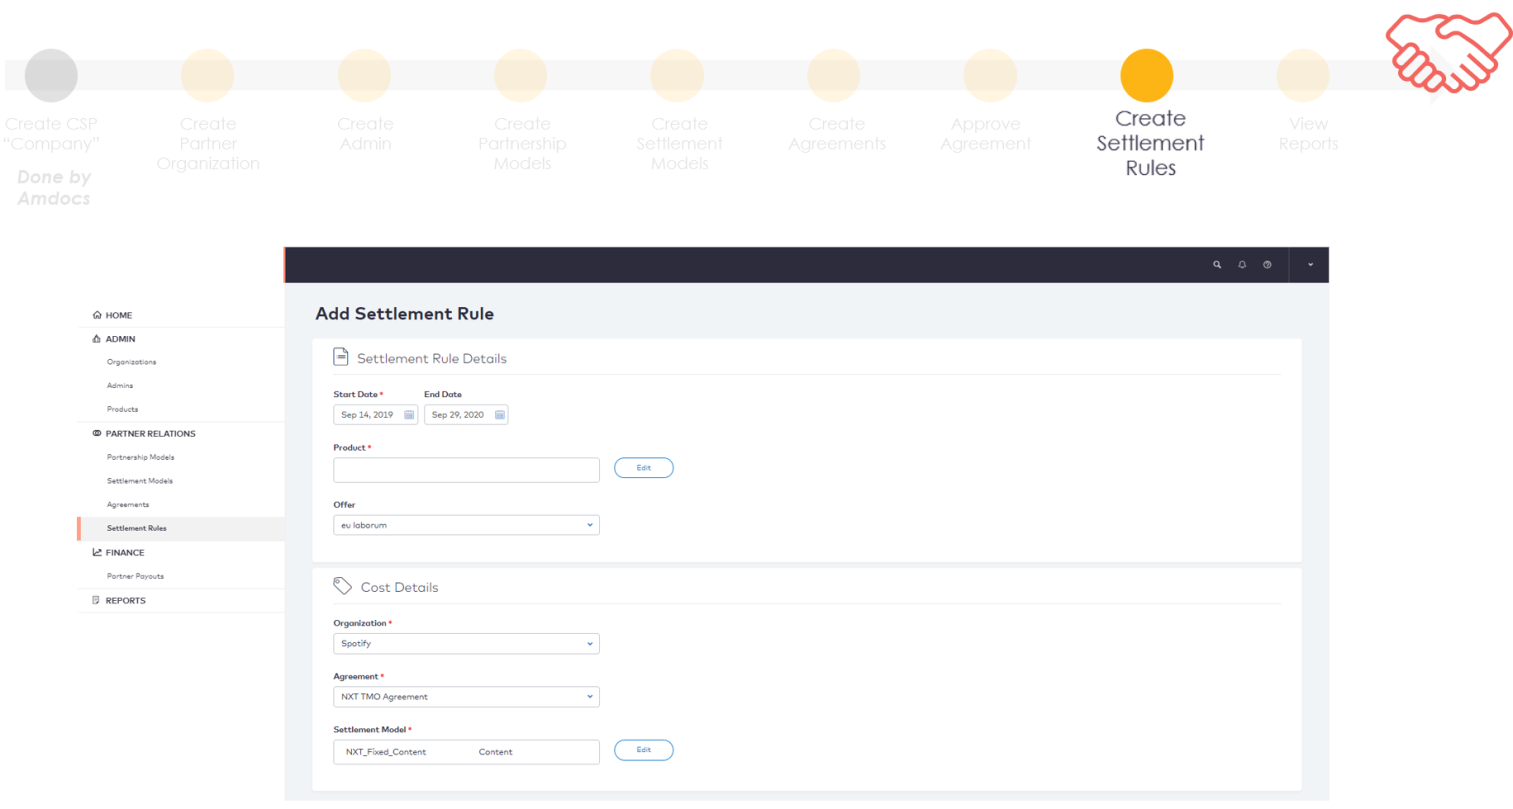This screenshot has width=1513, height=809.
Task: Open Agreements in the sidebar
Action: point(128,505)
